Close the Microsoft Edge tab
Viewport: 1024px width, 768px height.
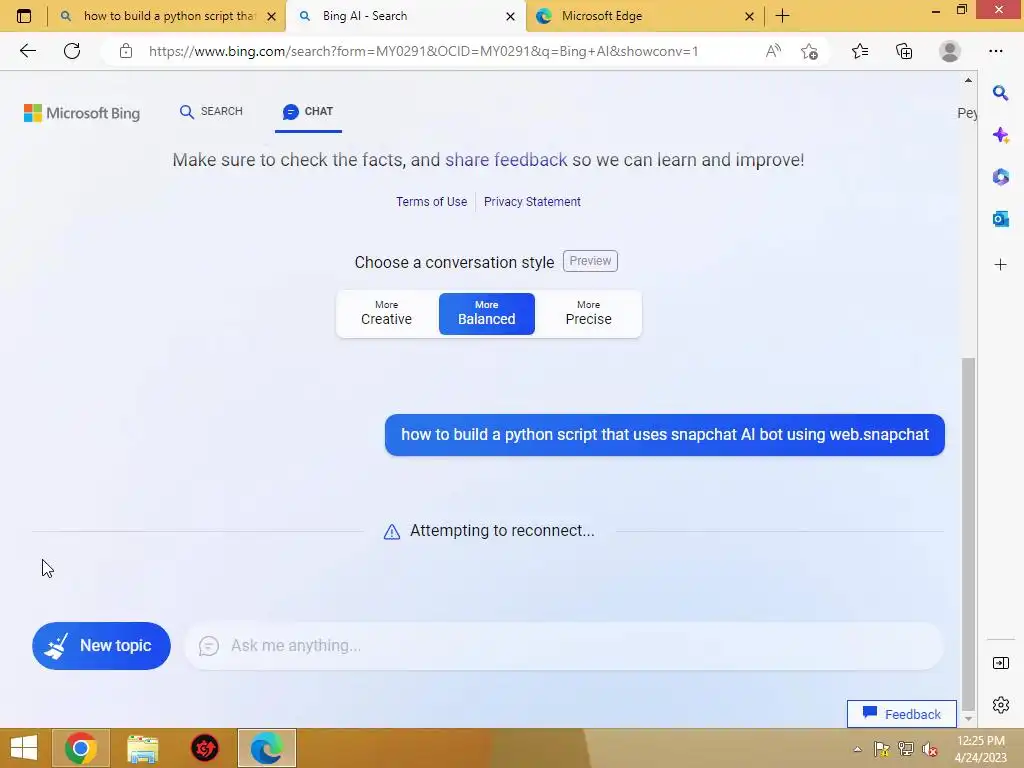(x=750, y=16)
